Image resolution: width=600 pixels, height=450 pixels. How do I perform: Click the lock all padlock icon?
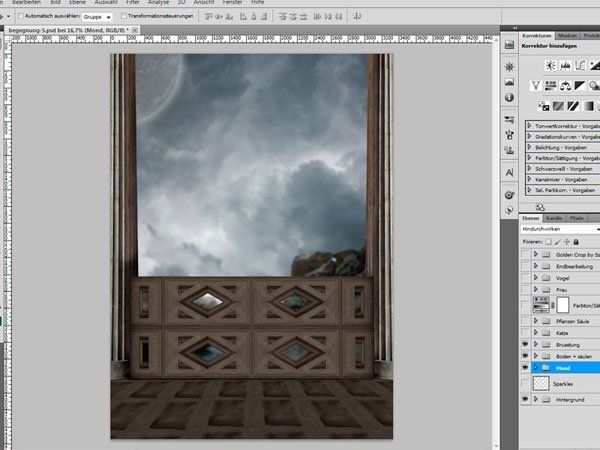click(576, 242)
